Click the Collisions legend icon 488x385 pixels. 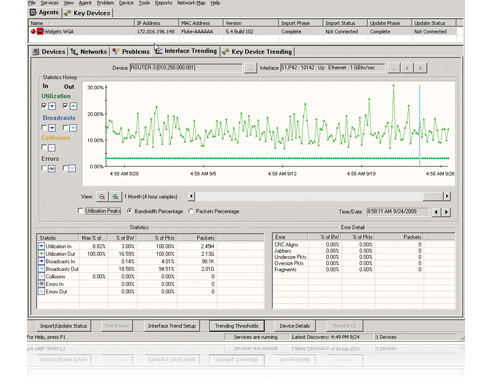pyautogui.click(x=52, y=148)
